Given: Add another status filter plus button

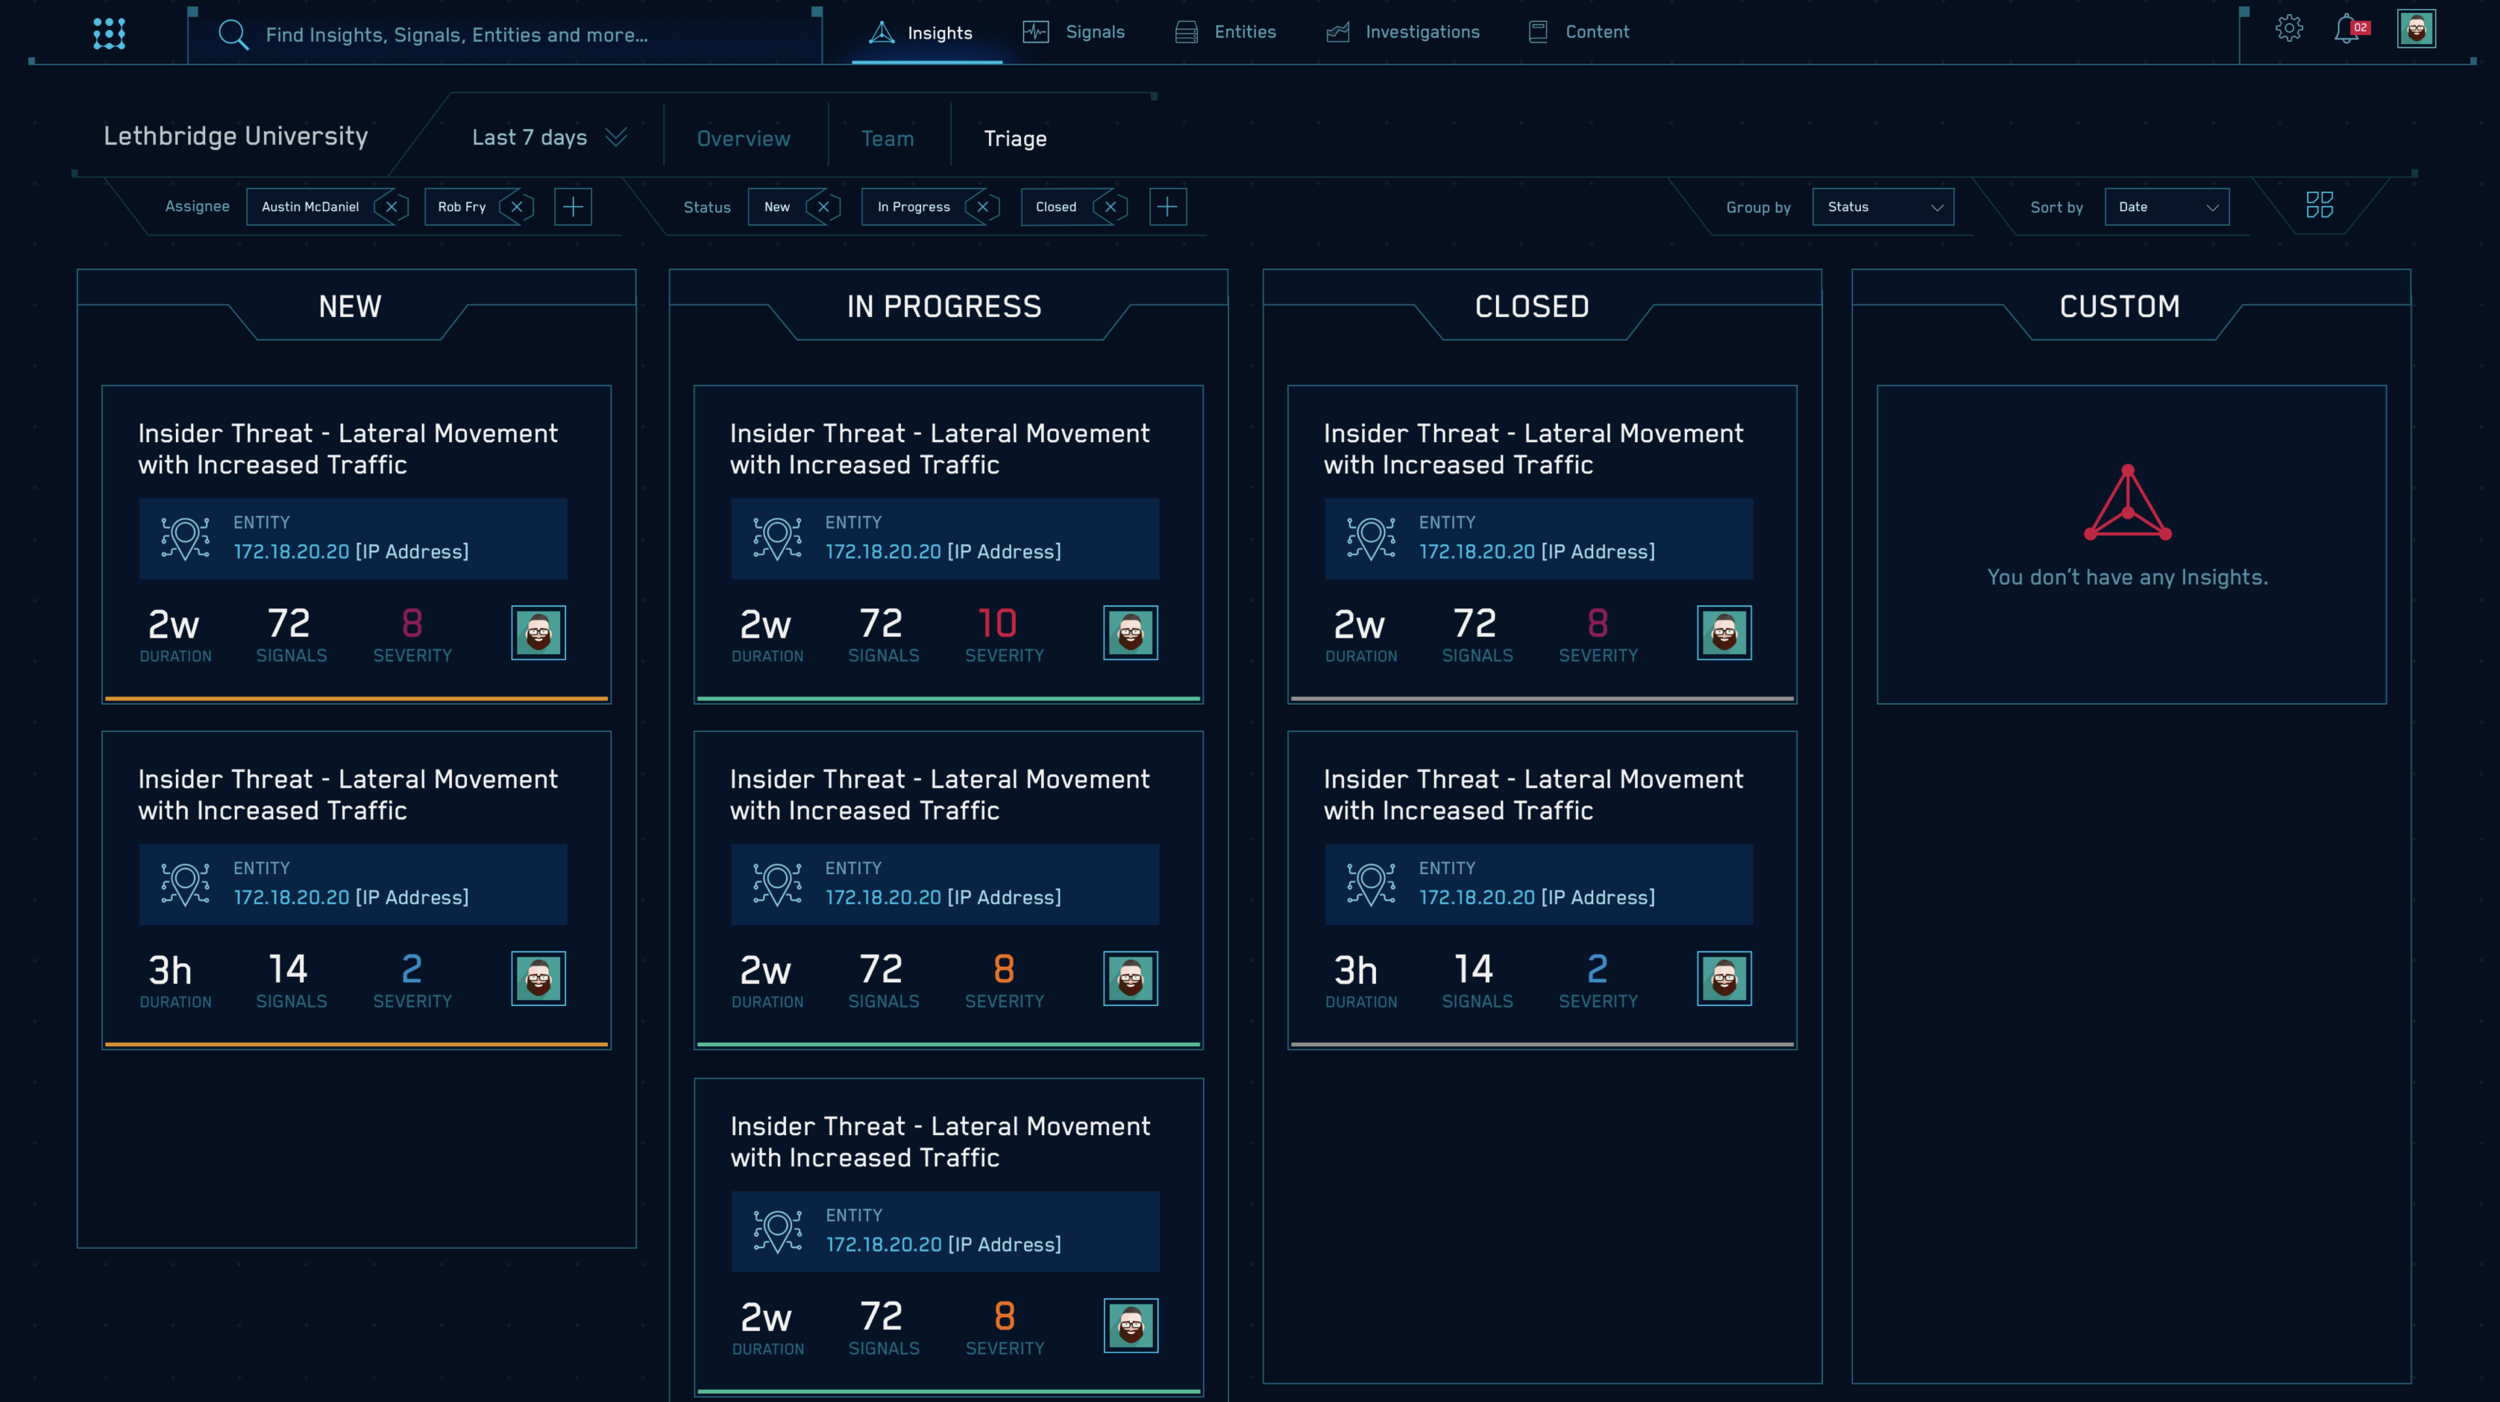Looking at the screenshot, I should [x=1167, y=207].
